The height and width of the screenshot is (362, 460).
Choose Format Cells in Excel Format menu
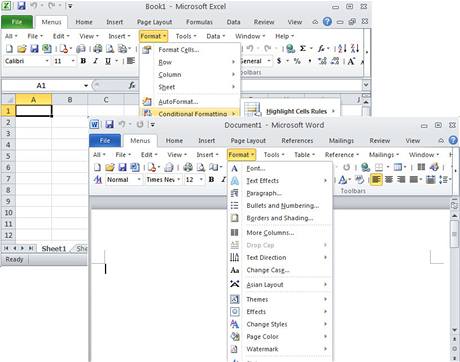[x=190, y=50]
